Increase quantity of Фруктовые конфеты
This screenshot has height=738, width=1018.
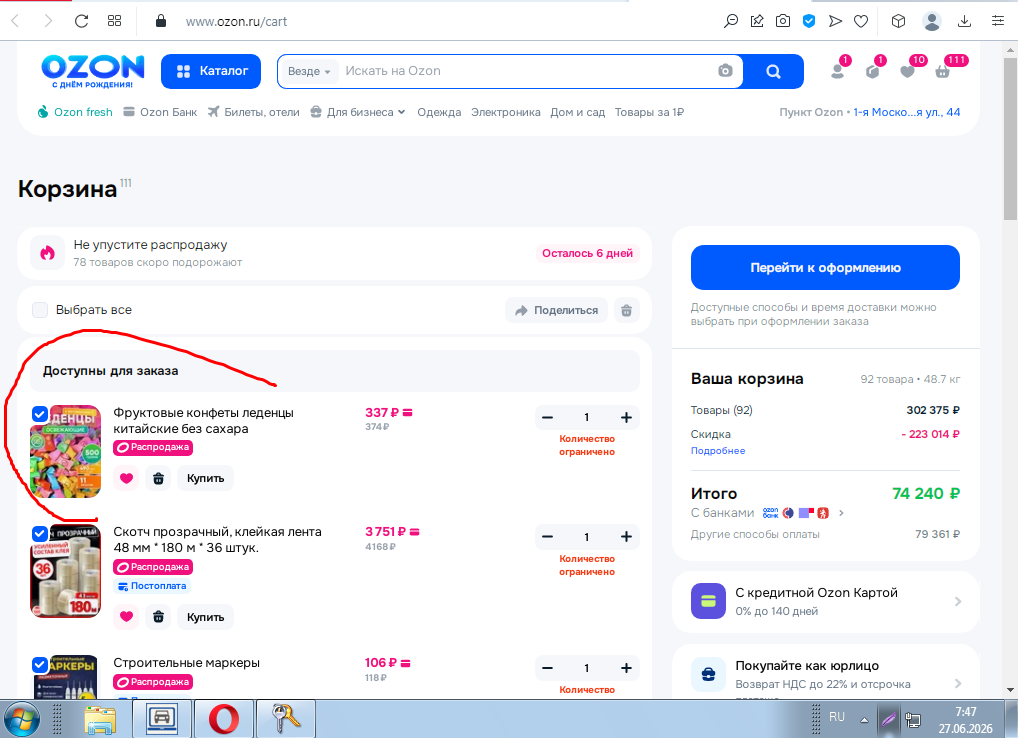pyautogui.click(x=626, y=417)
